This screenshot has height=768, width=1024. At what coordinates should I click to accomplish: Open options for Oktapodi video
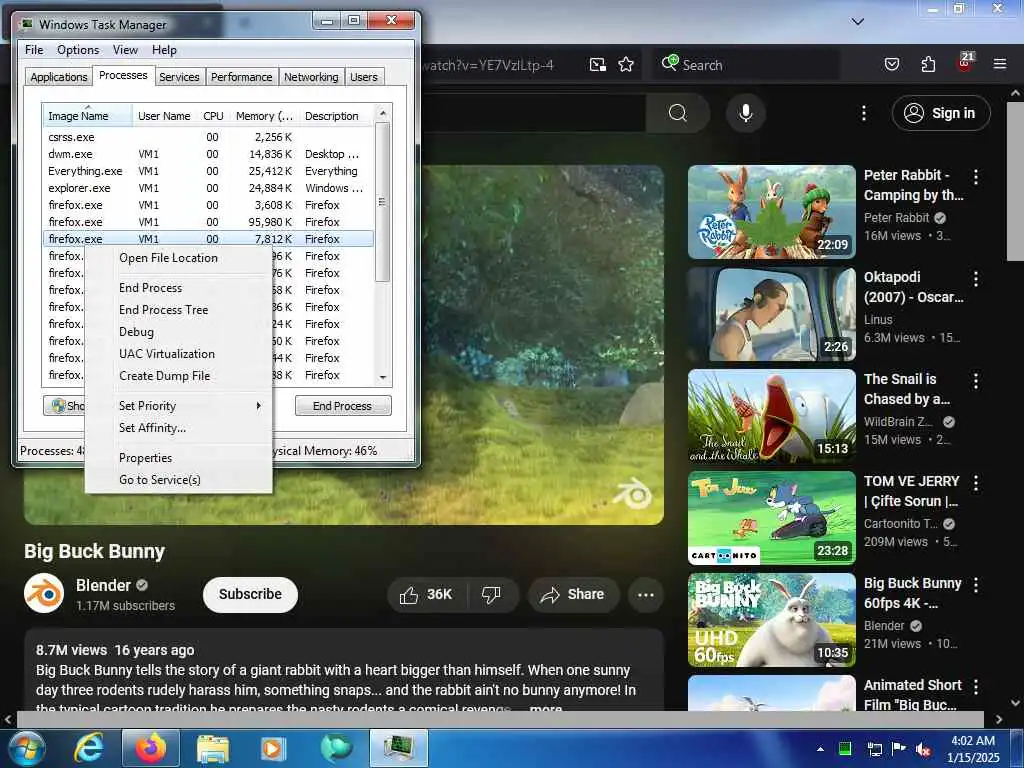click(x=976, y=279)
